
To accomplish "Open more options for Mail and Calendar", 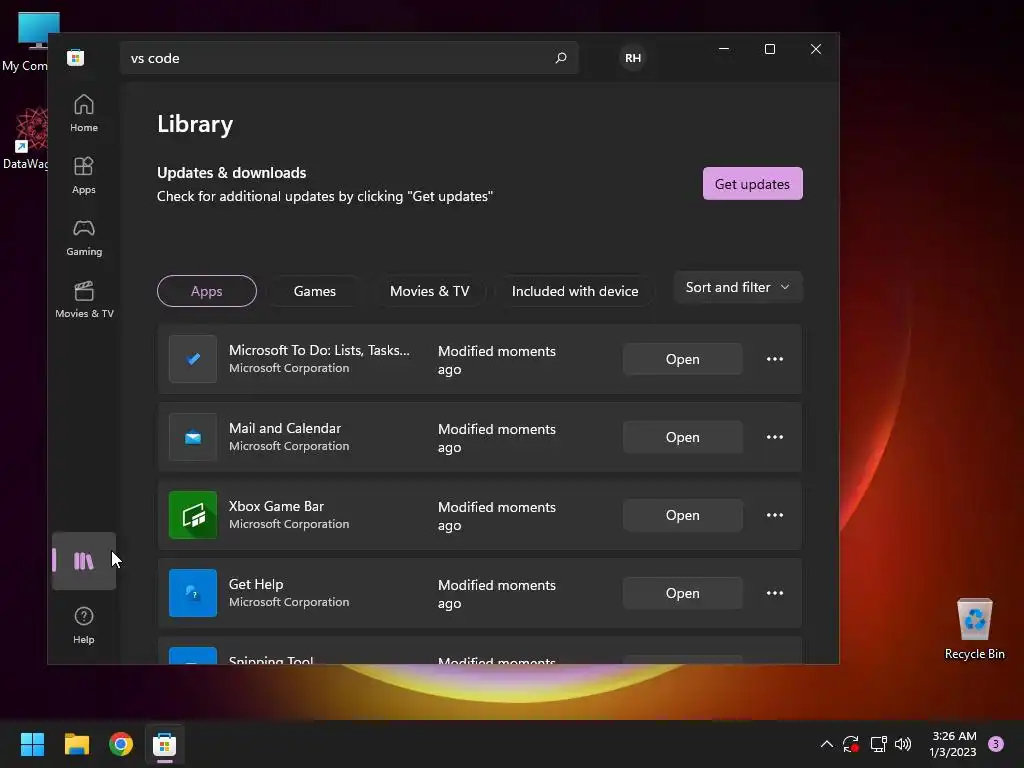I will (775, 437).
